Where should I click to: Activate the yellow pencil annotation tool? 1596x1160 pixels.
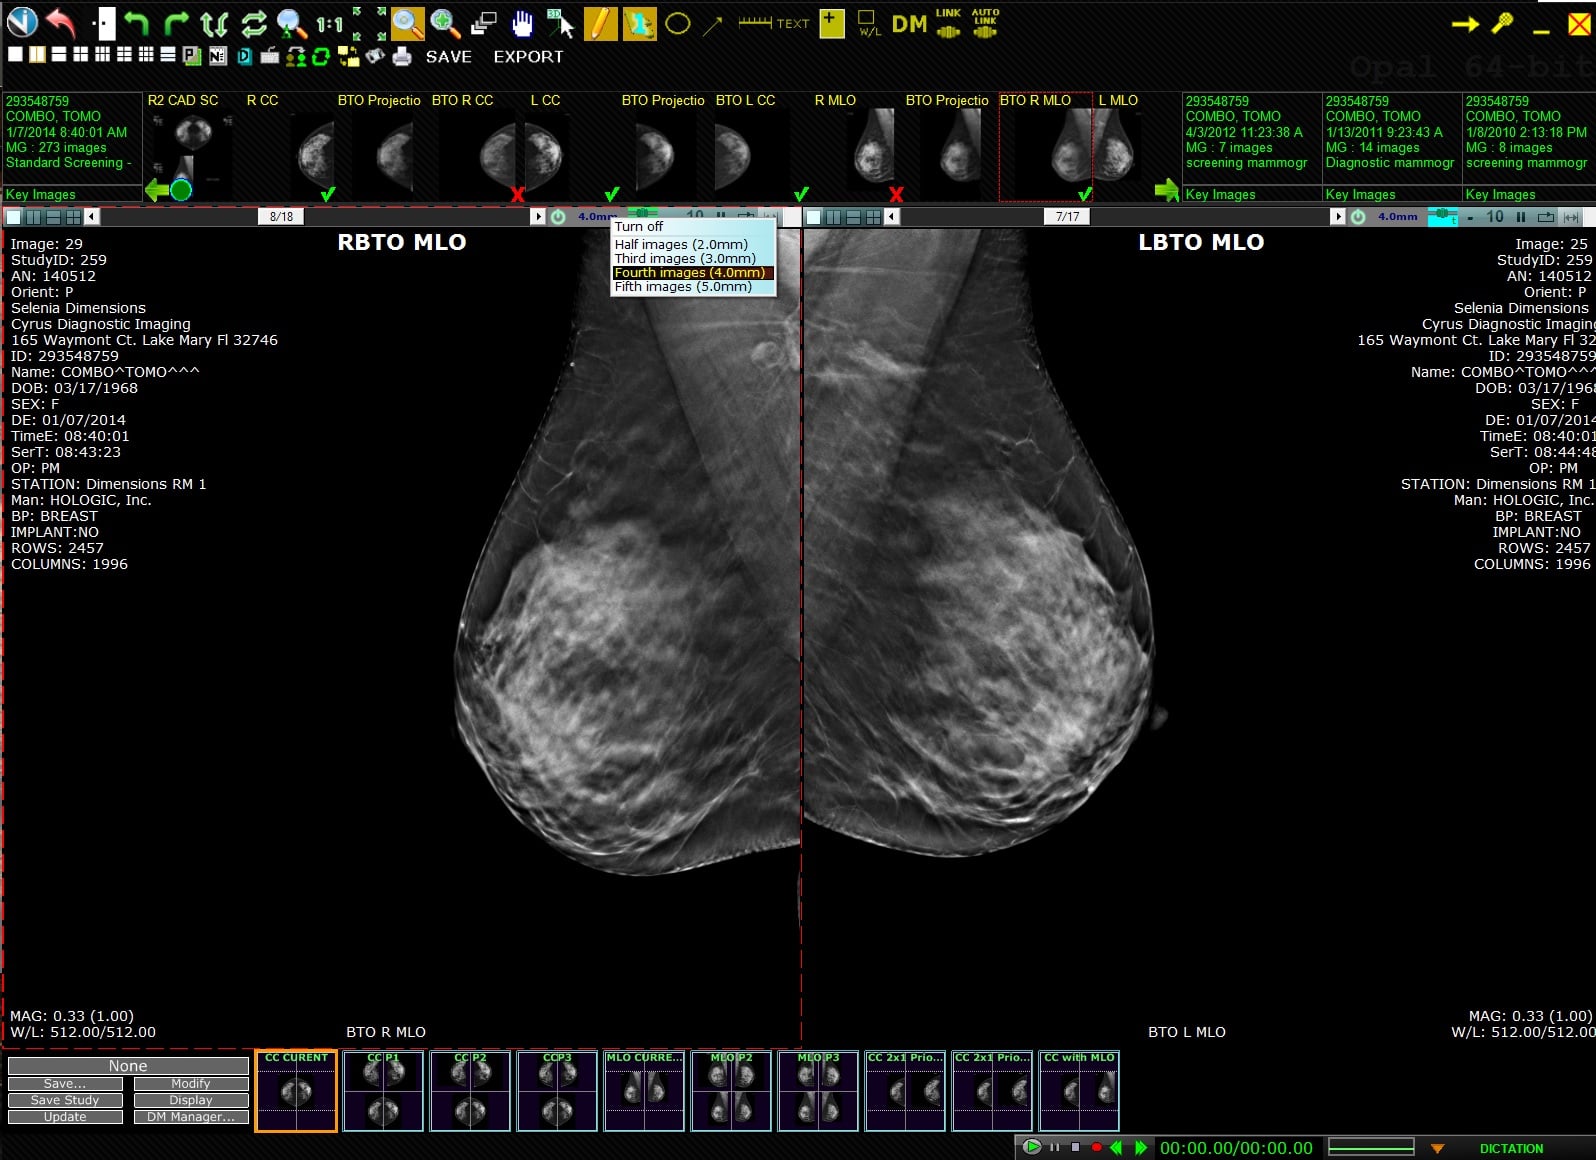click(600, 23)
